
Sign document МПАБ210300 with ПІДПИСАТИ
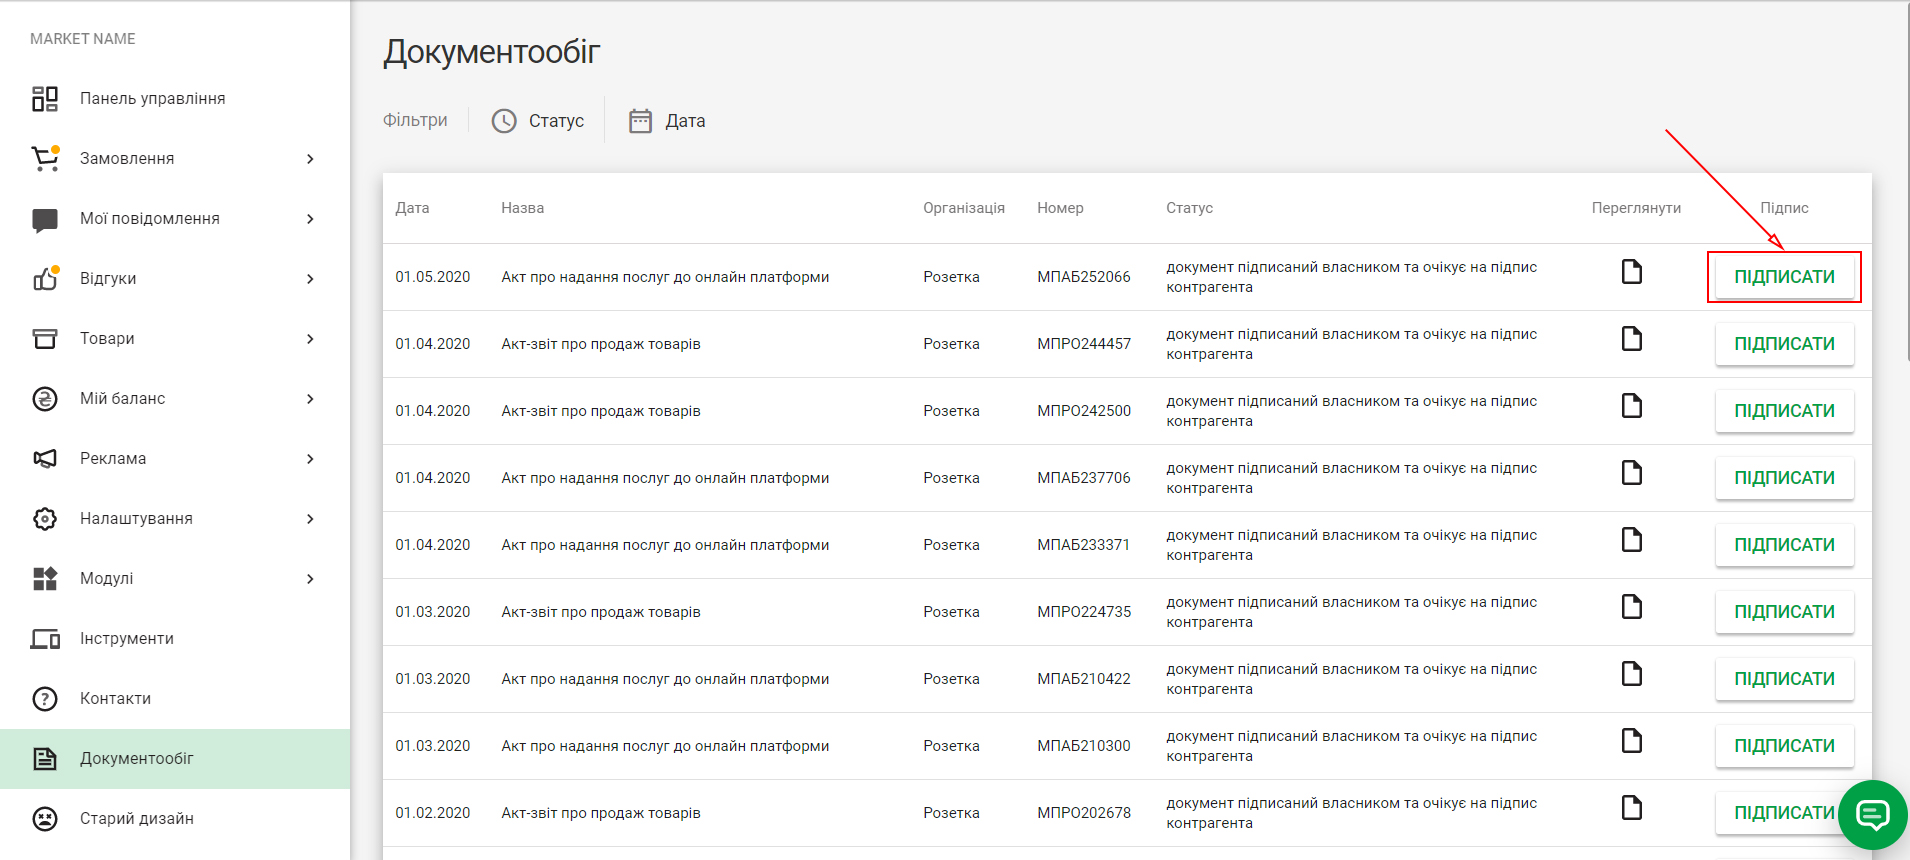point(1784,746)
